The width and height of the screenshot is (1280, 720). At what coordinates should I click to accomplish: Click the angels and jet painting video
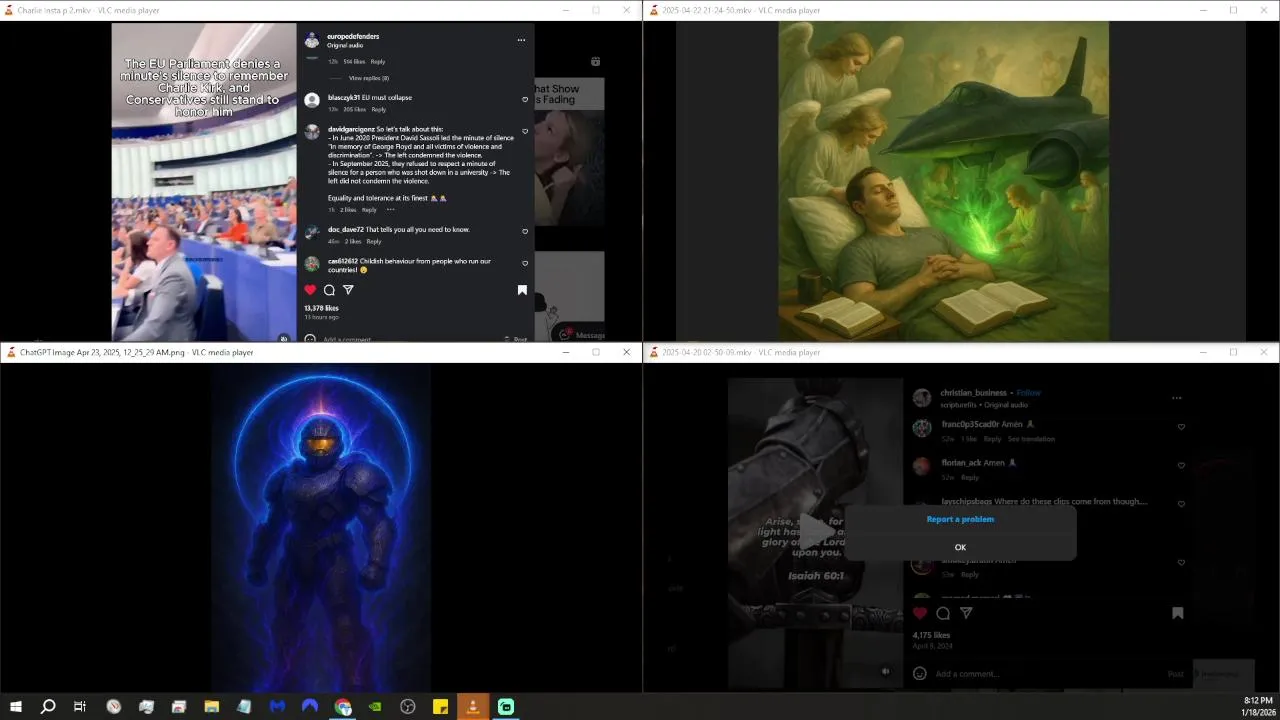943,181
